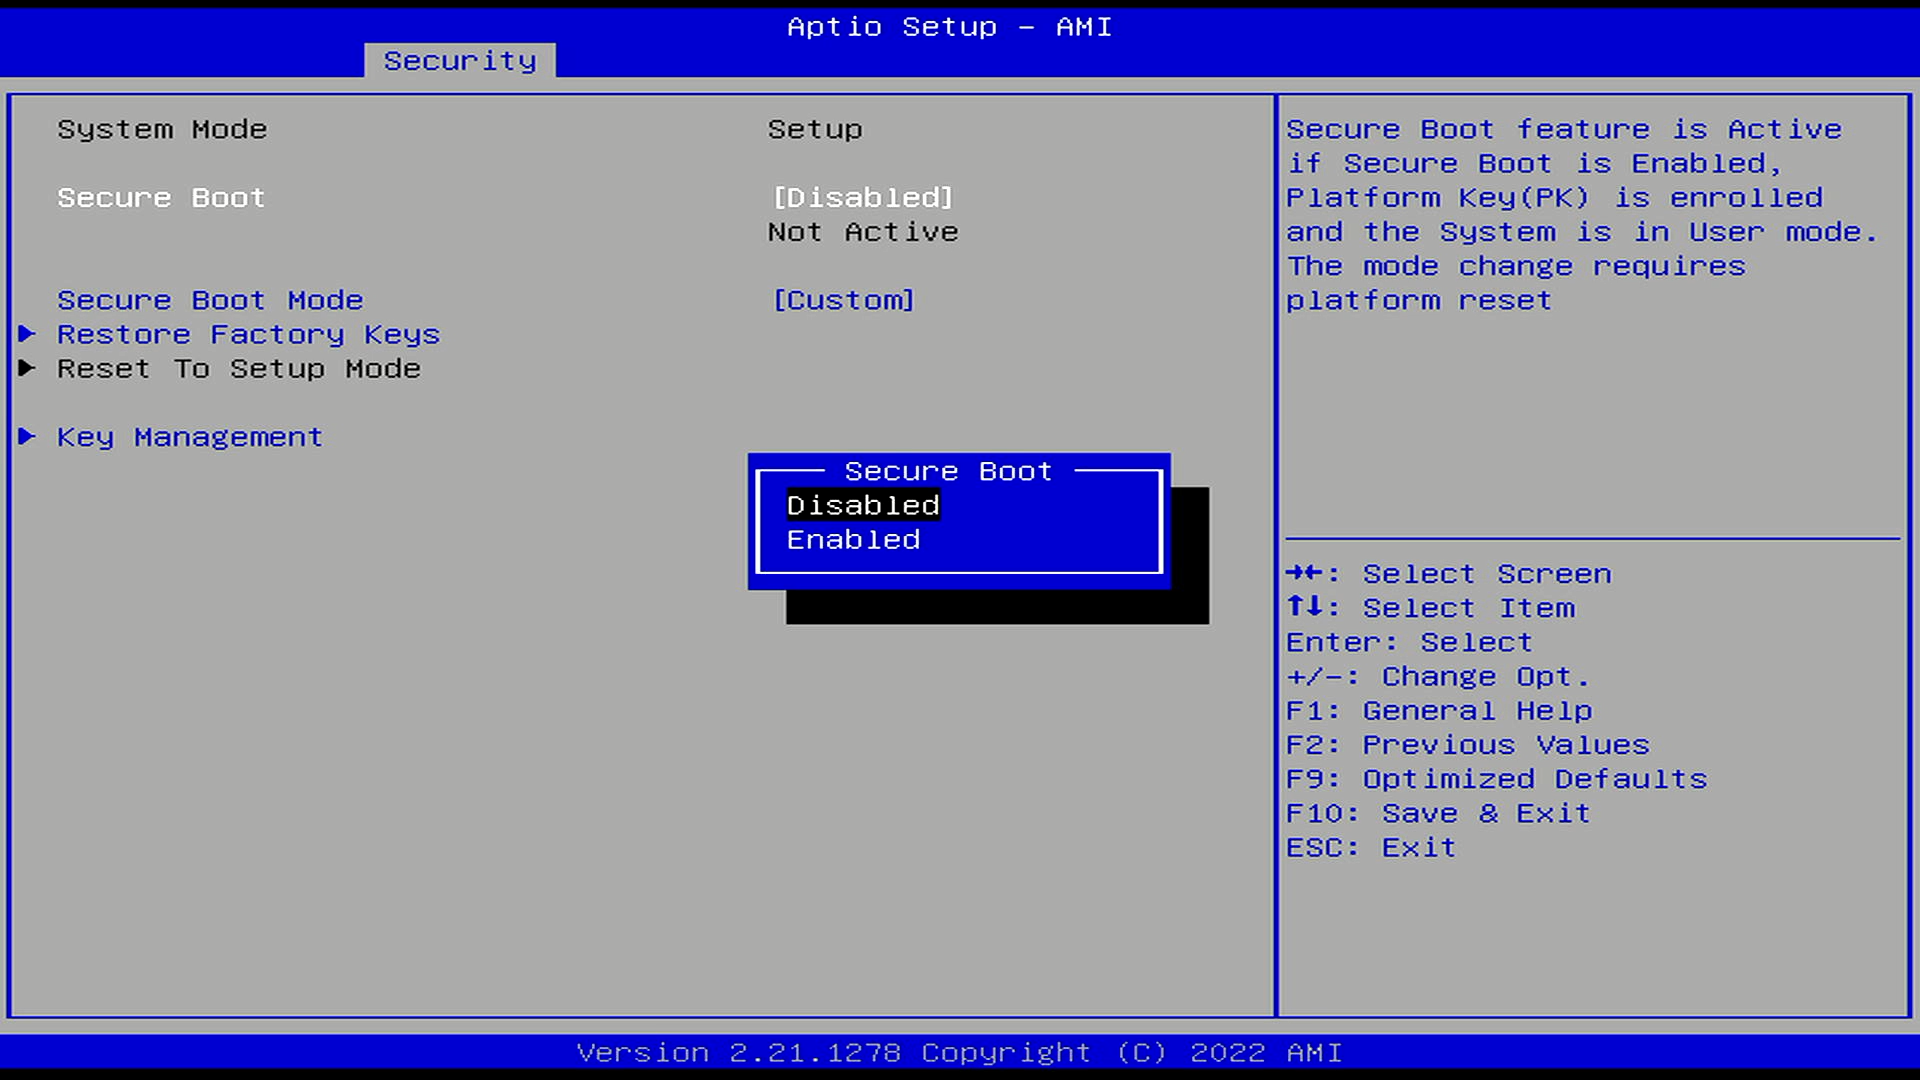
Task: Click ESC: Exit hint
Action: [1370, 847]
